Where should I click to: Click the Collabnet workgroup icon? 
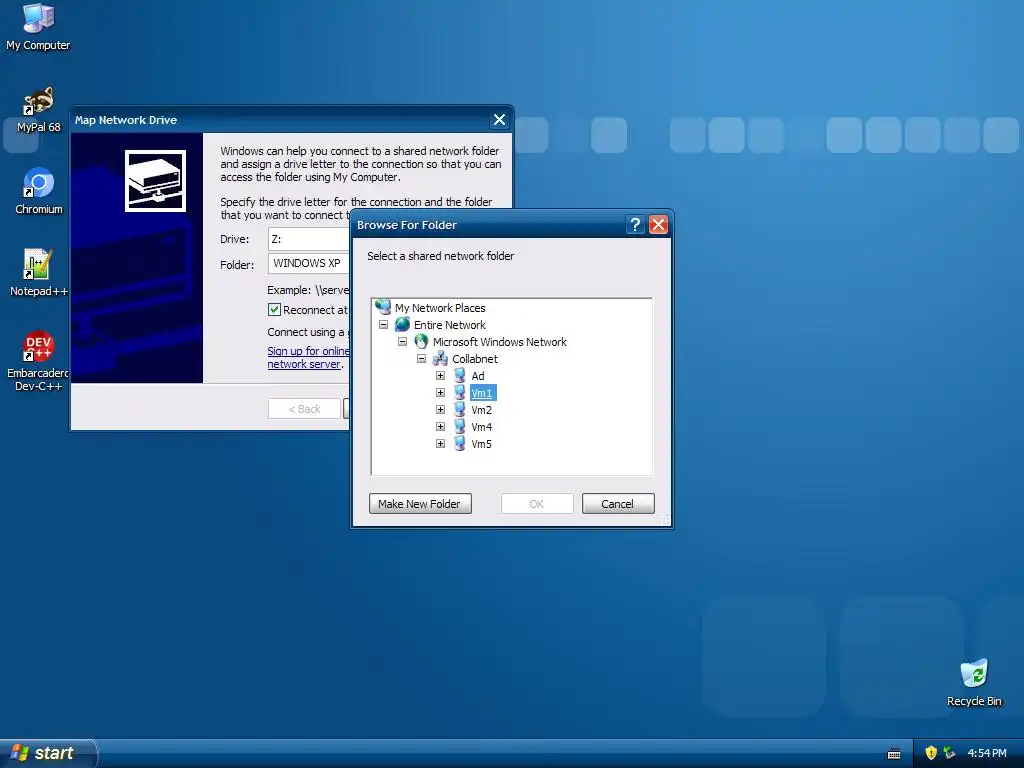[x=440, y=359]
